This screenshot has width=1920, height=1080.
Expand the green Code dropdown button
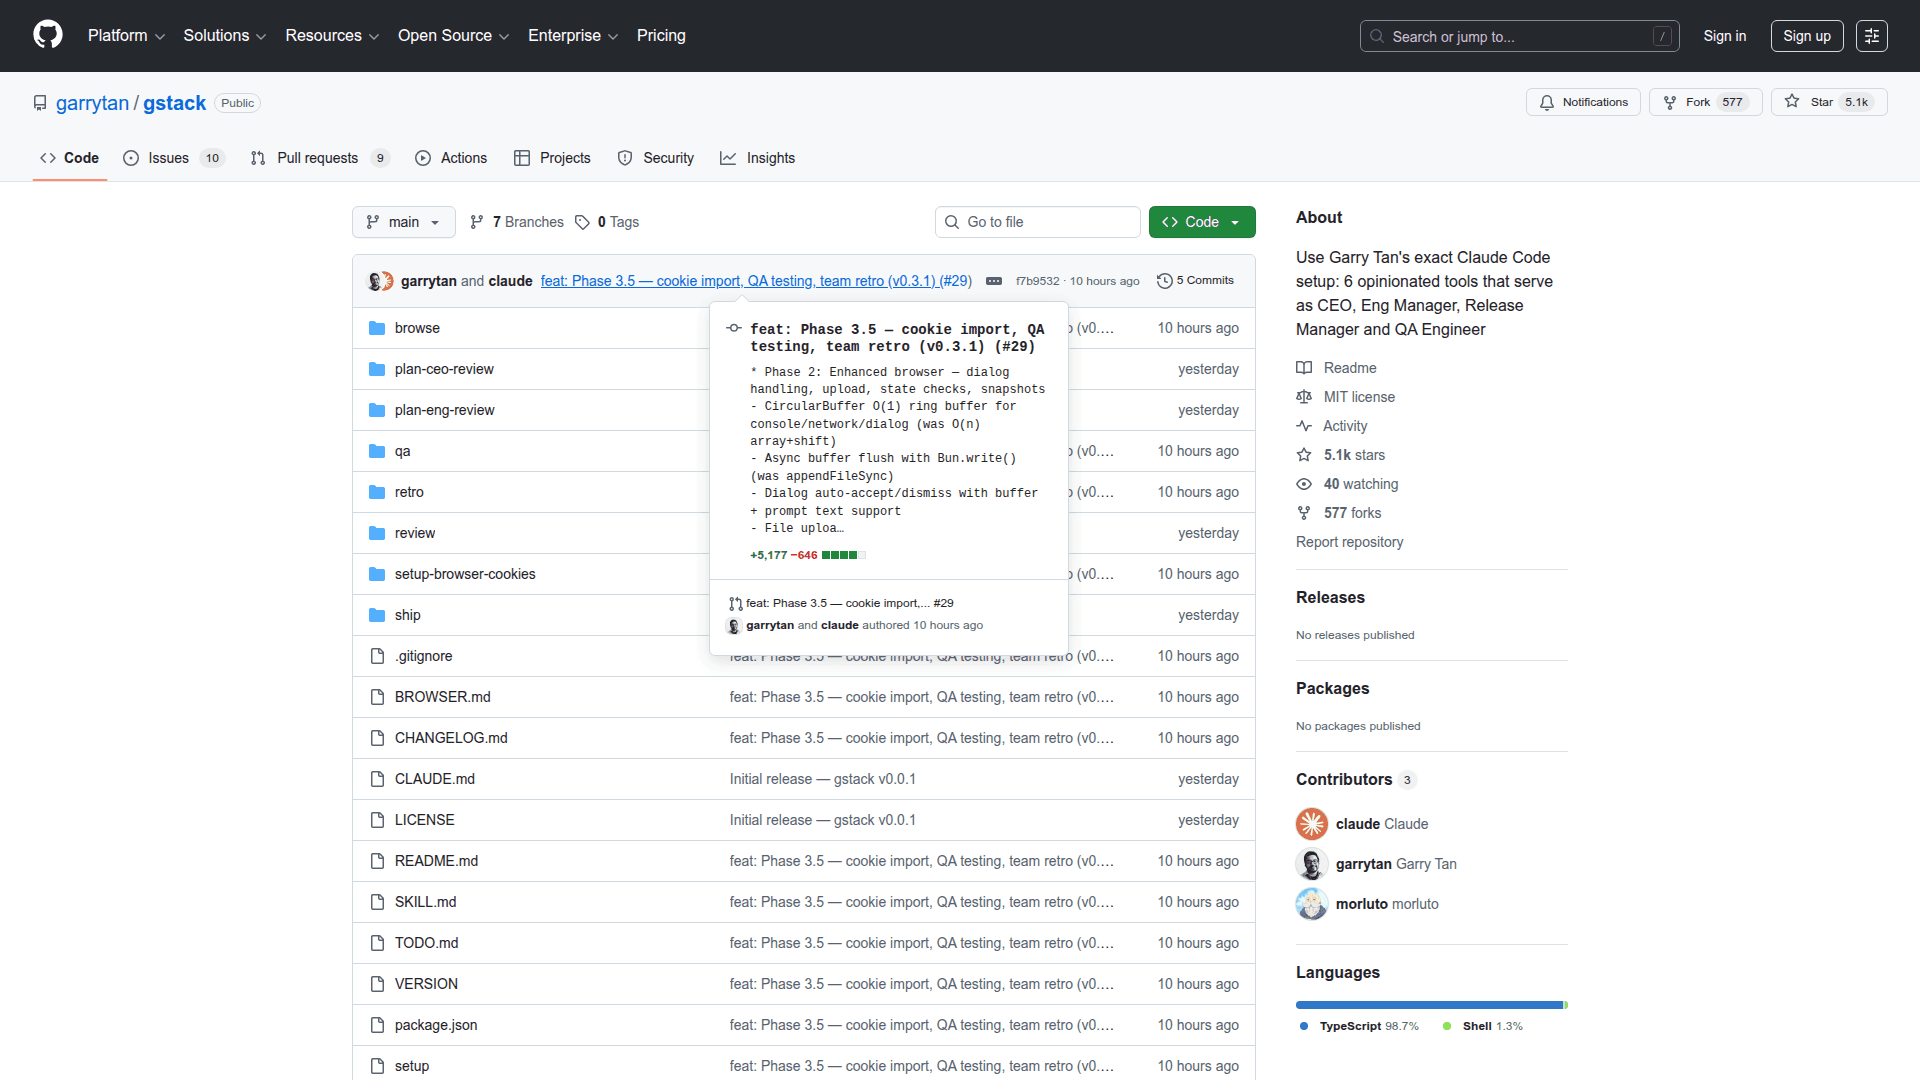click(x=1201, y=222)
